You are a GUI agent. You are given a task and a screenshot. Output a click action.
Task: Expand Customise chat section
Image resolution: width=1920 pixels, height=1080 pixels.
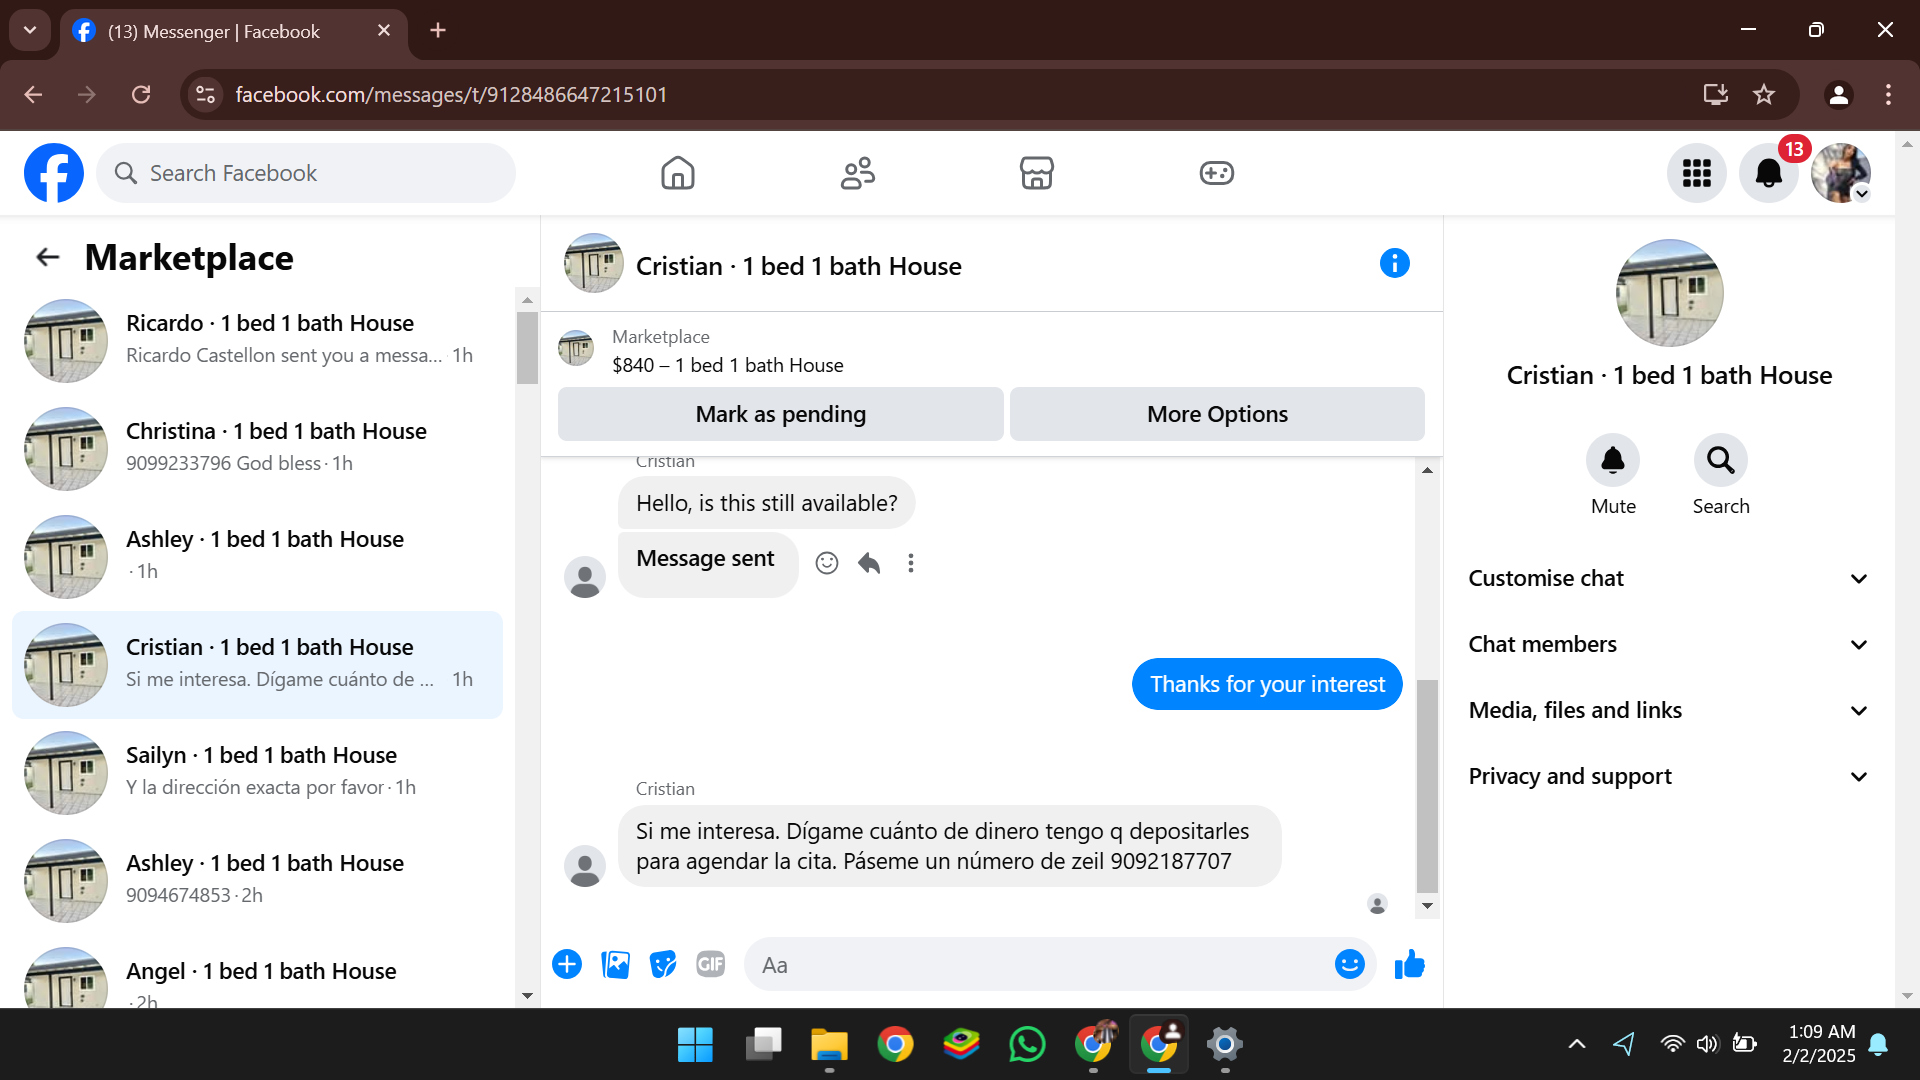[1667, 579]
